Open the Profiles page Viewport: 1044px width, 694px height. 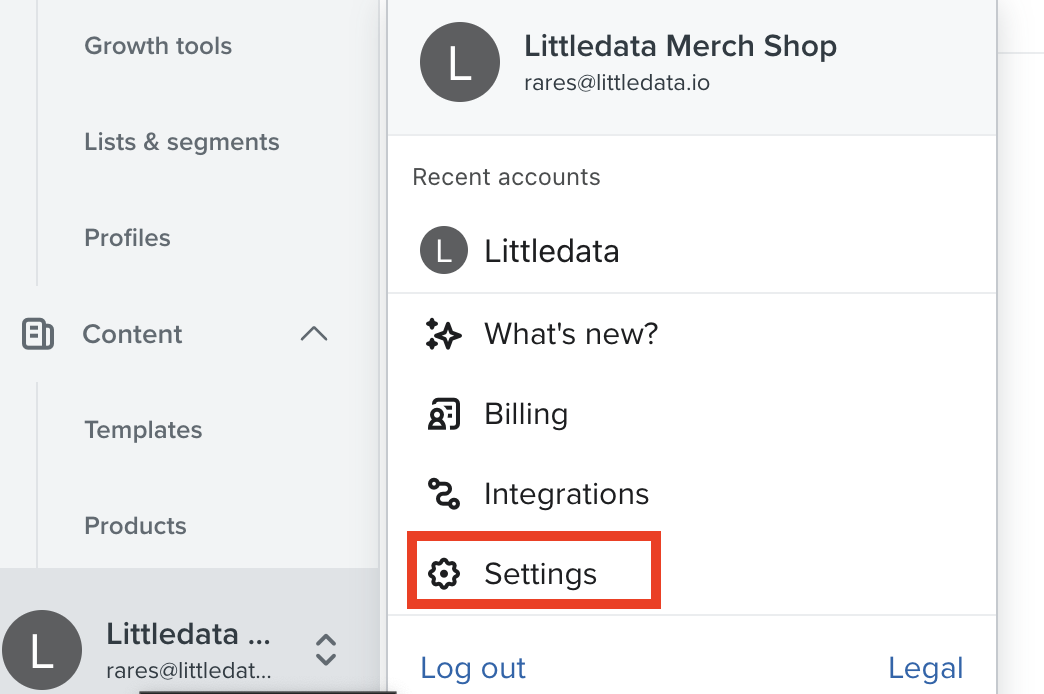(x=127, y=238)
